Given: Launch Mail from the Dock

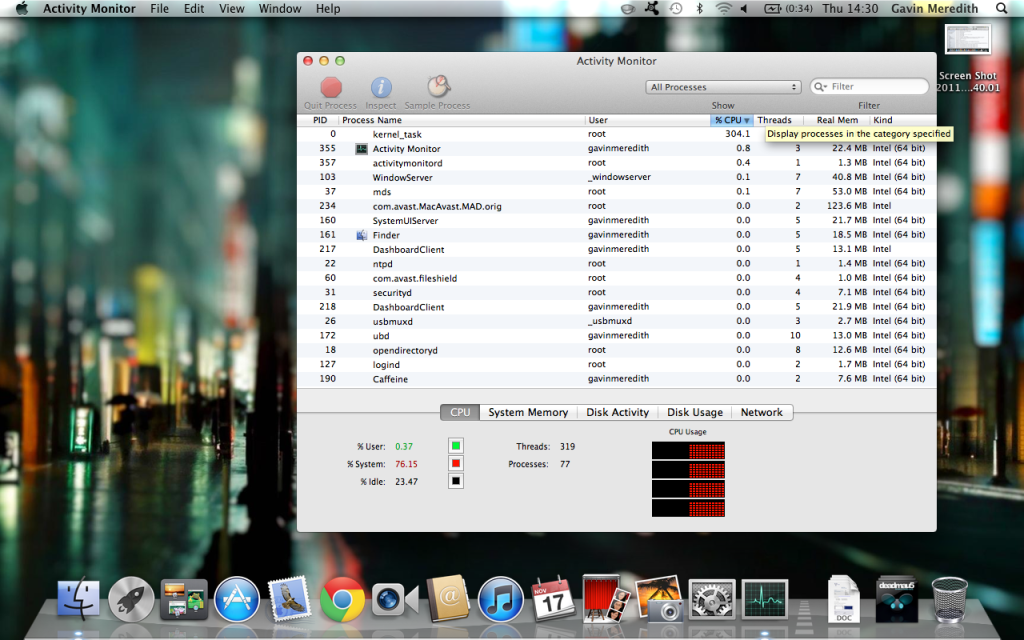Looking at the screenshot, I should tap(289, 599).
